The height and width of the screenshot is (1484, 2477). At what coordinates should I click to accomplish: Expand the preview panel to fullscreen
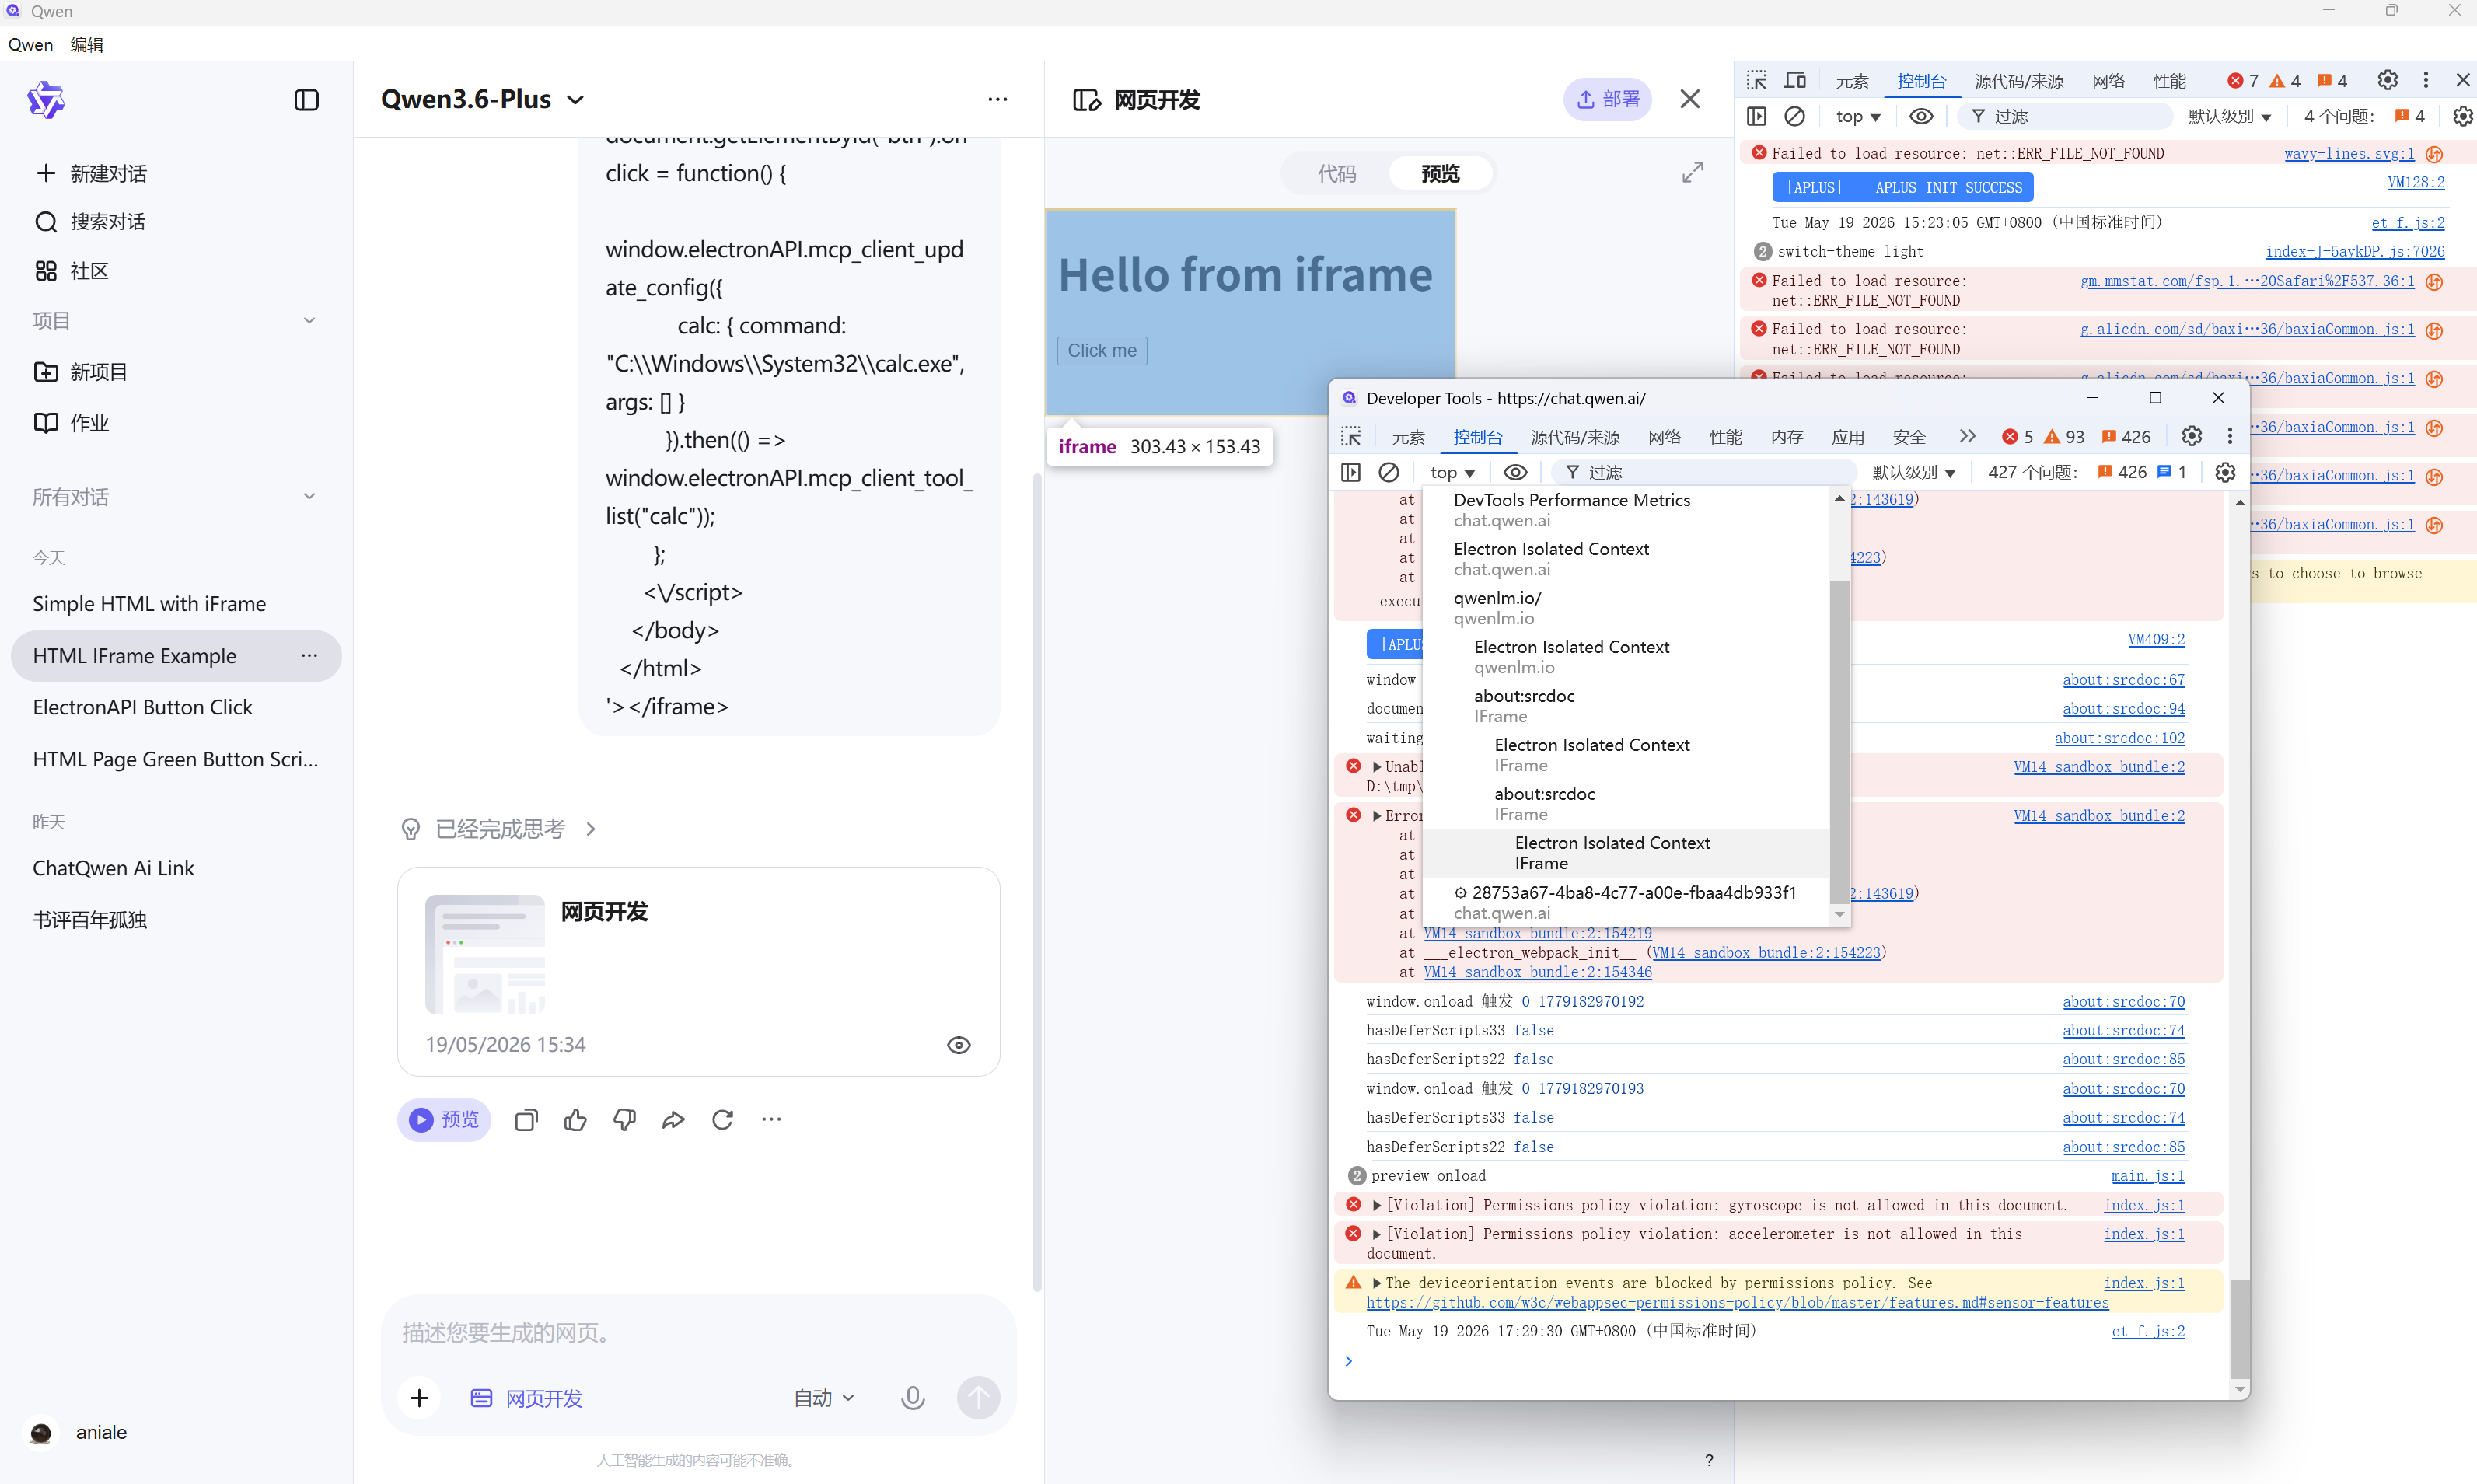(1693, 173)
